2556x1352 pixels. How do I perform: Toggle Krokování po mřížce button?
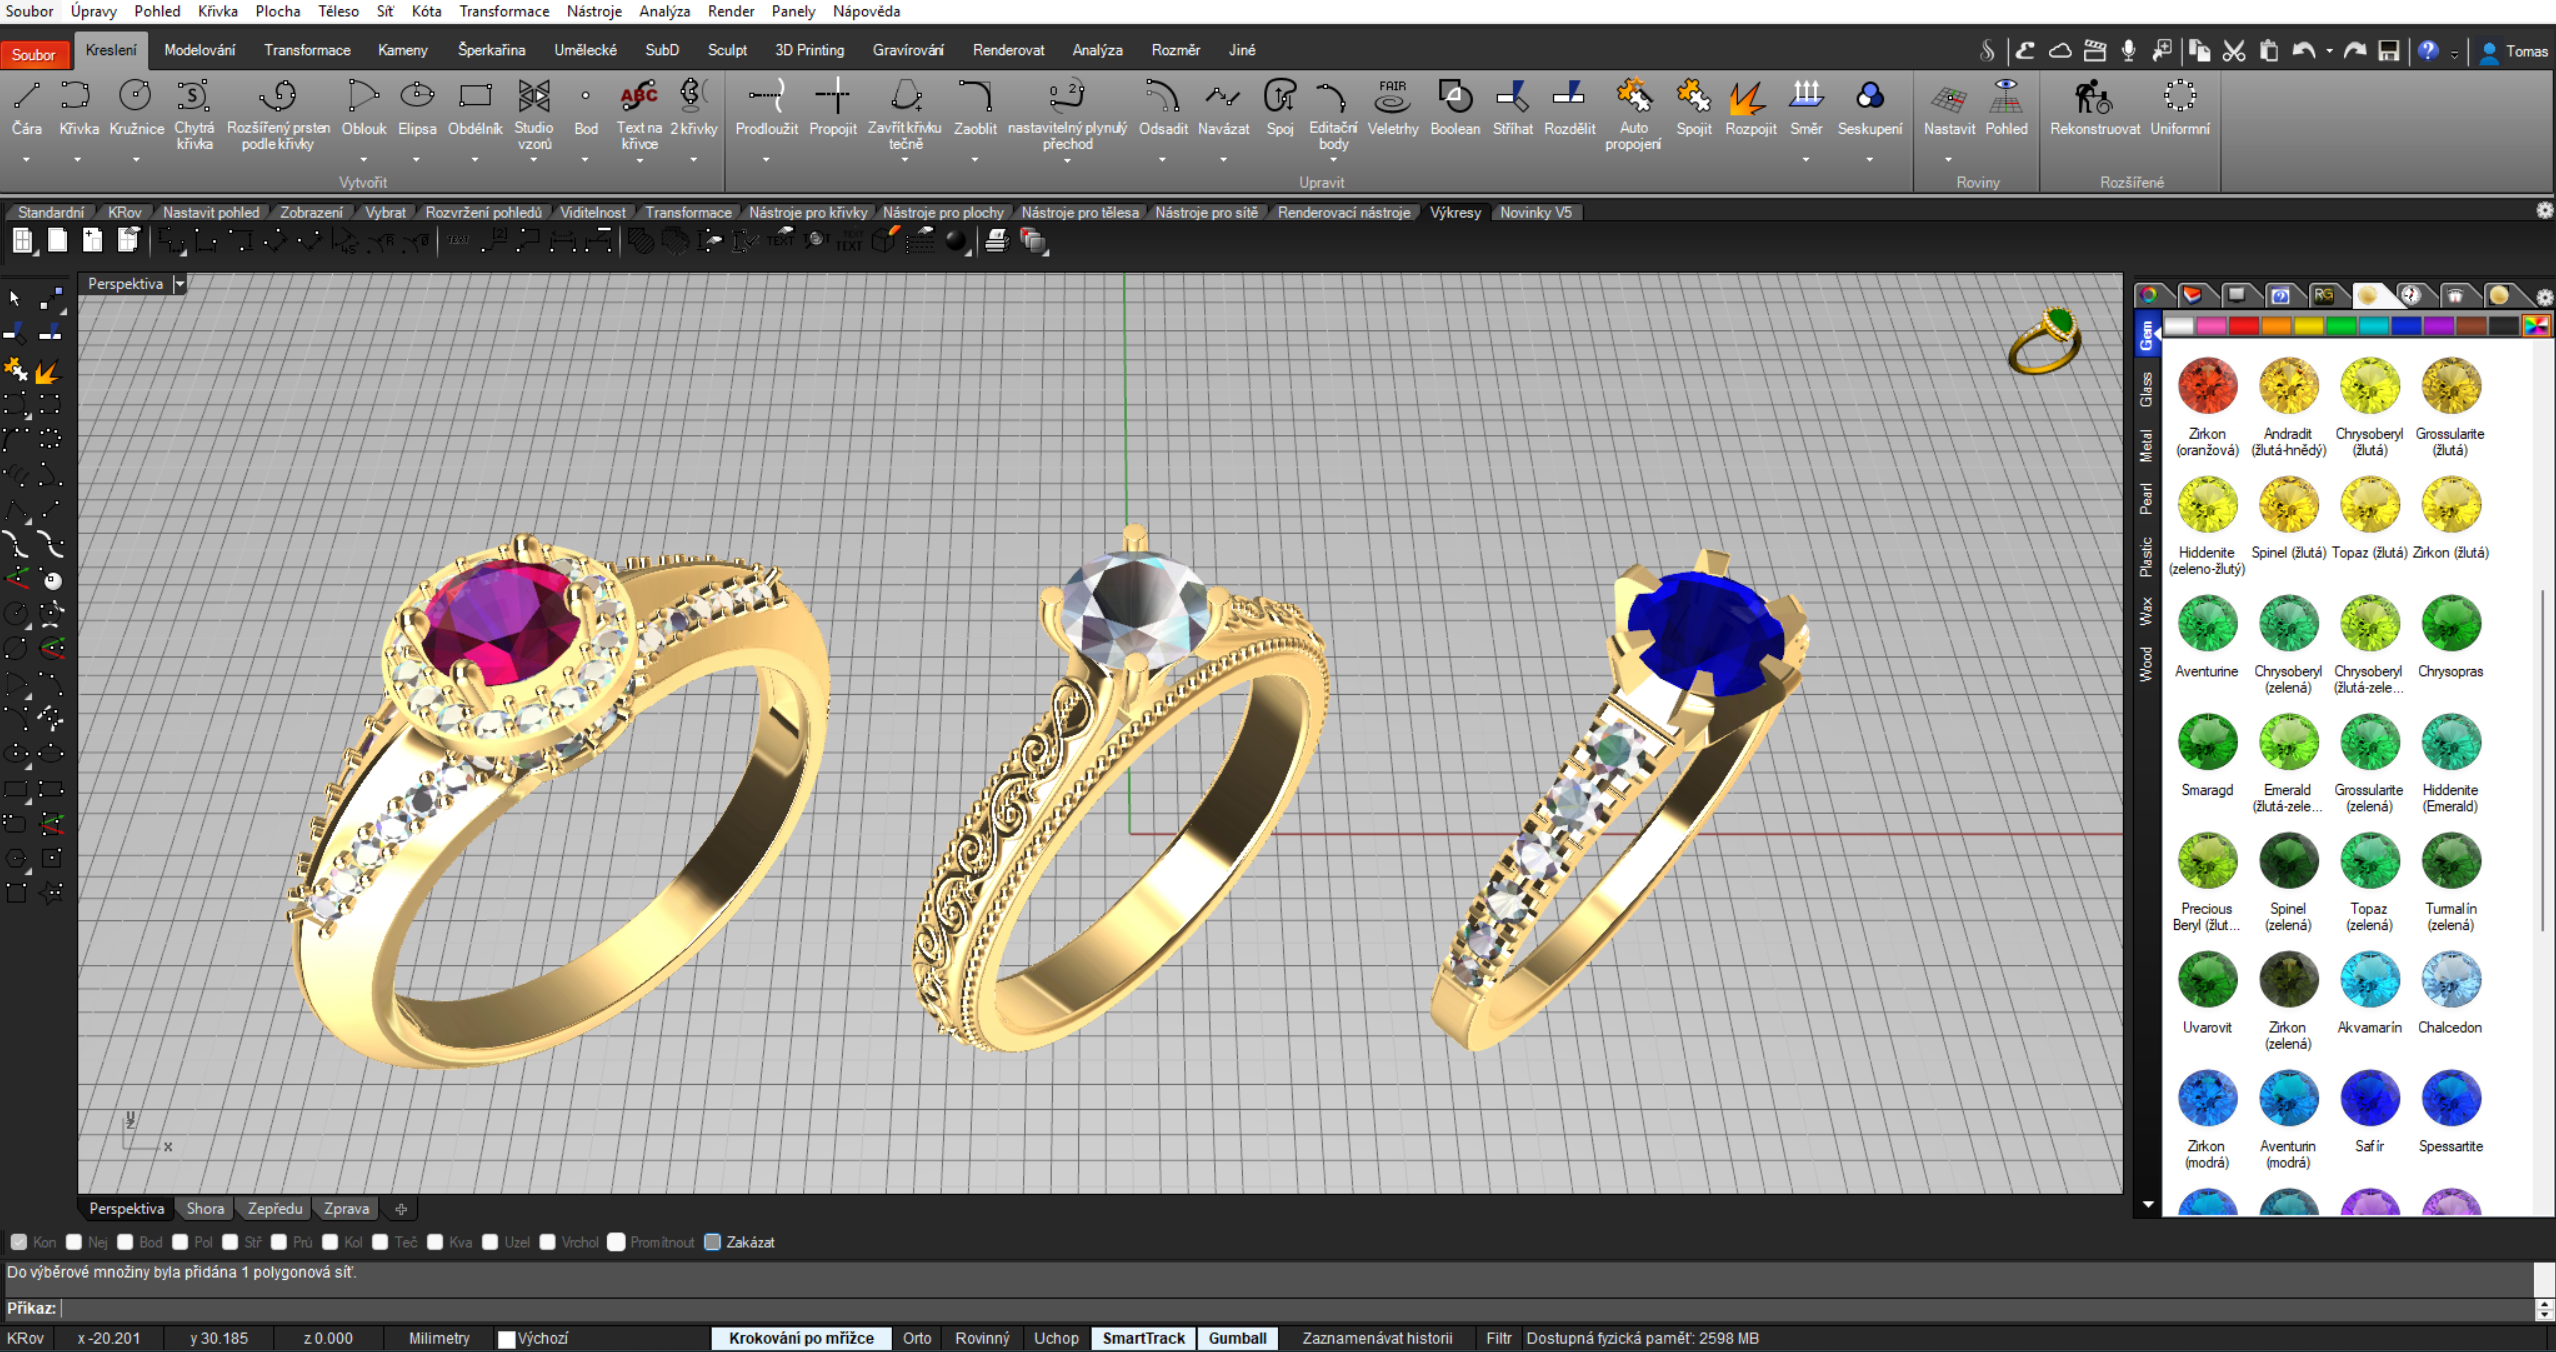[801, 1338]
